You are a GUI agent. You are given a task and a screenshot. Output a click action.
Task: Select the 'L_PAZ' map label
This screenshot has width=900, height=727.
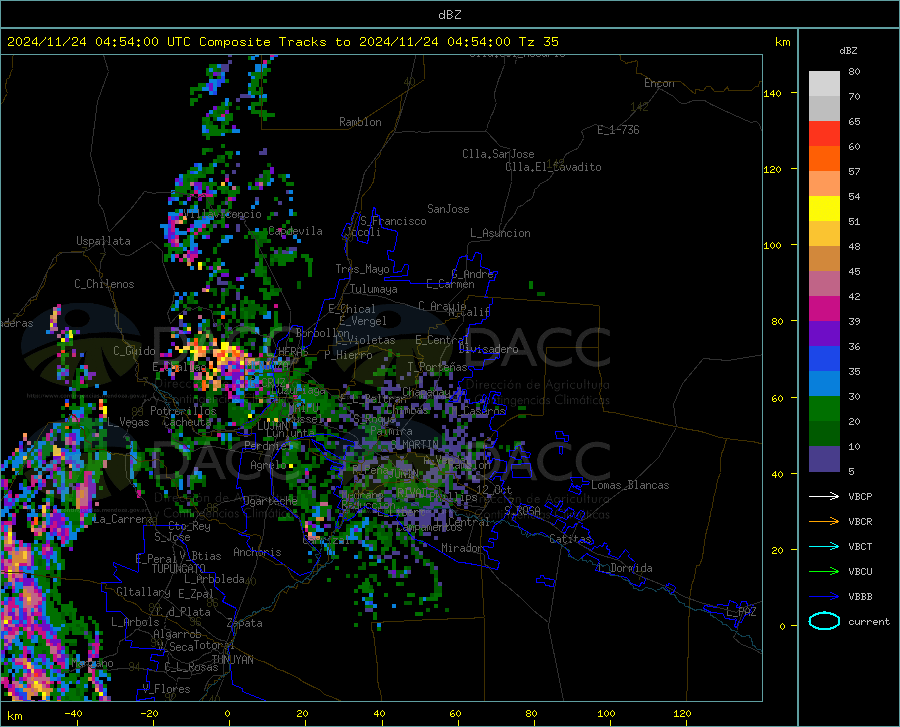[x=741, y=612]
